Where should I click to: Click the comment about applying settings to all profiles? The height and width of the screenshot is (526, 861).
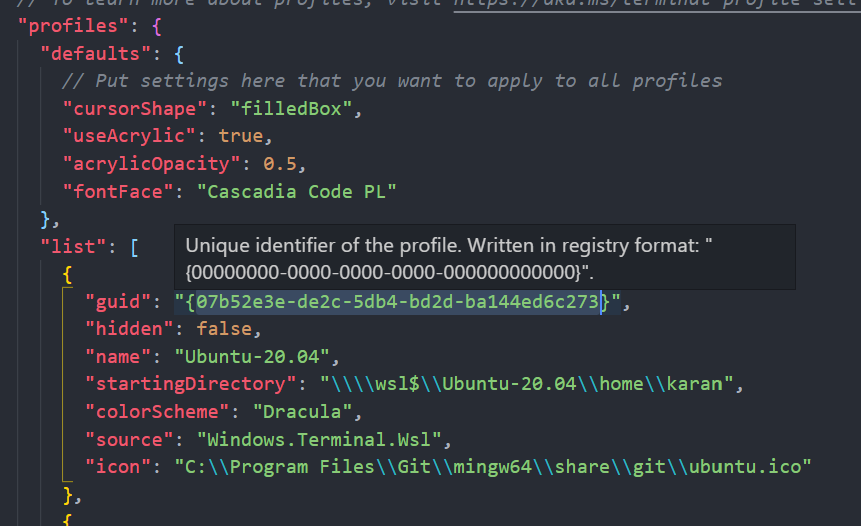point(392,81)
